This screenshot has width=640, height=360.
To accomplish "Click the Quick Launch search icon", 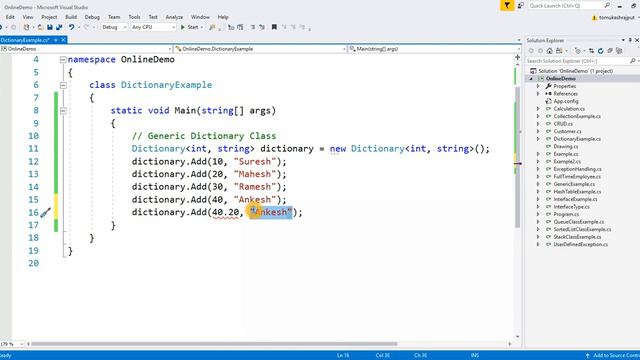I will coord(607,5).
